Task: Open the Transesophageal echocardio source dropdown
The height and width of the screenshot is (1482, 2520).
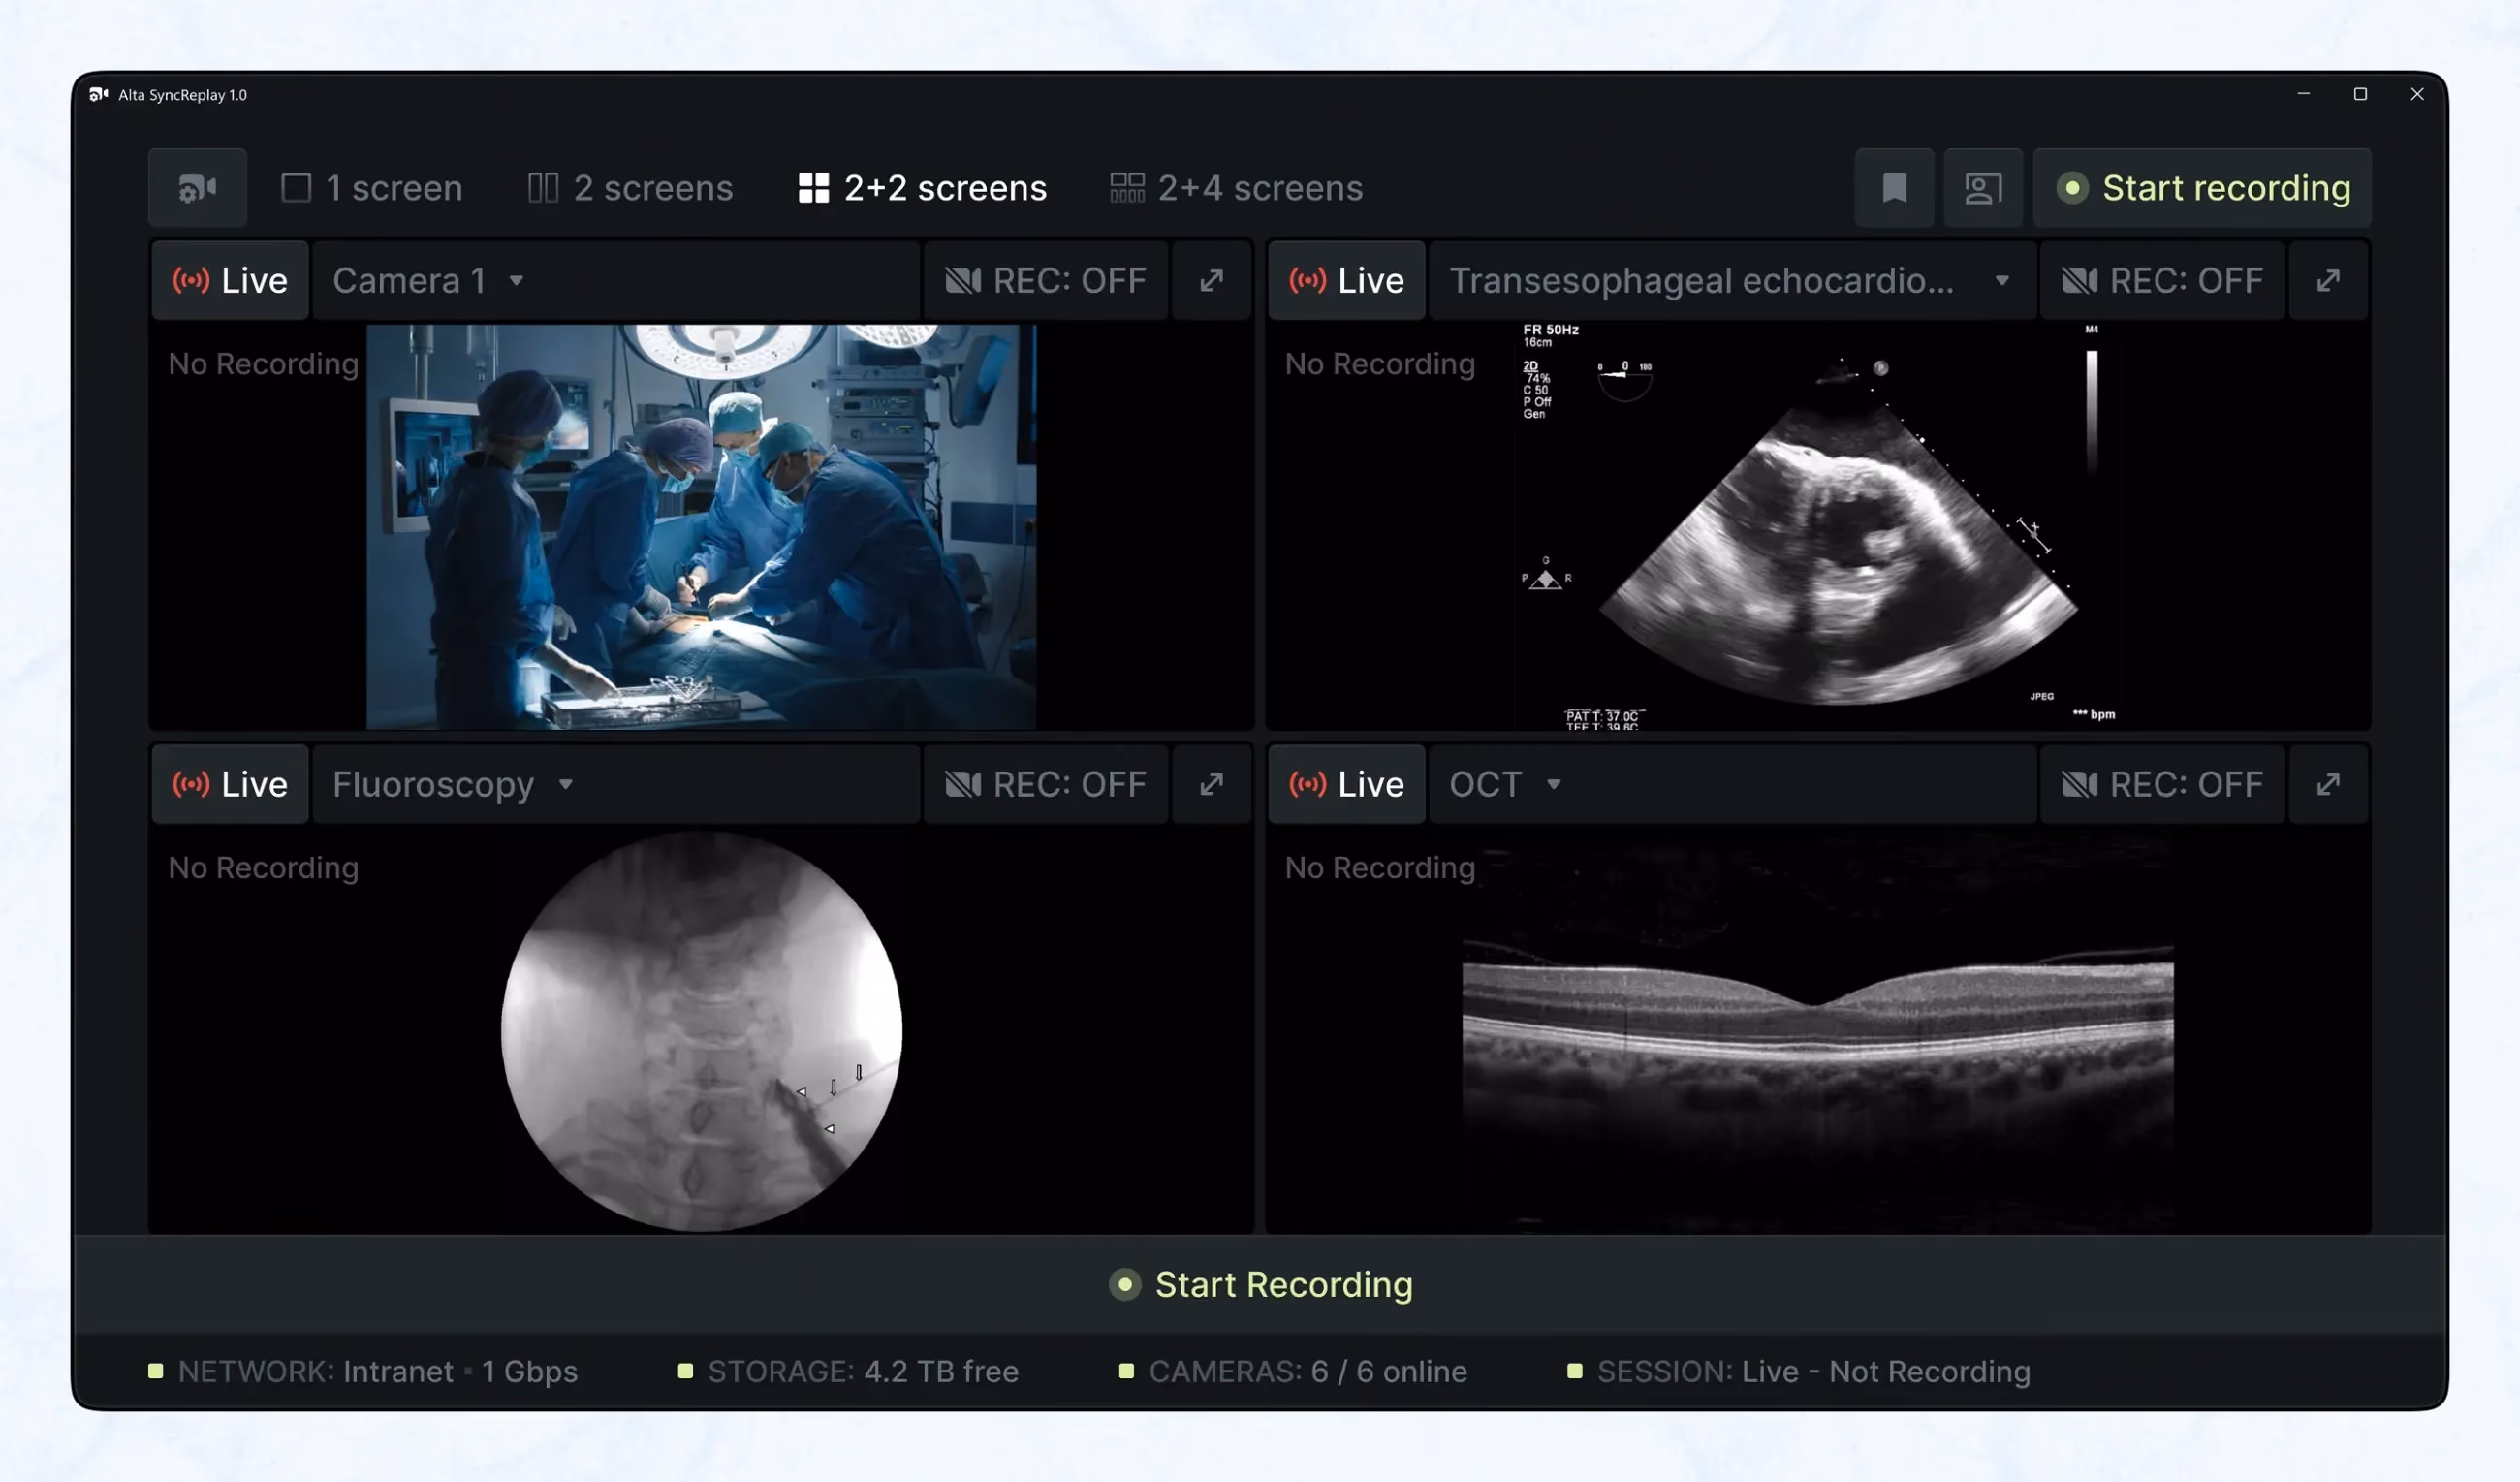Action: coord(1732,281)
